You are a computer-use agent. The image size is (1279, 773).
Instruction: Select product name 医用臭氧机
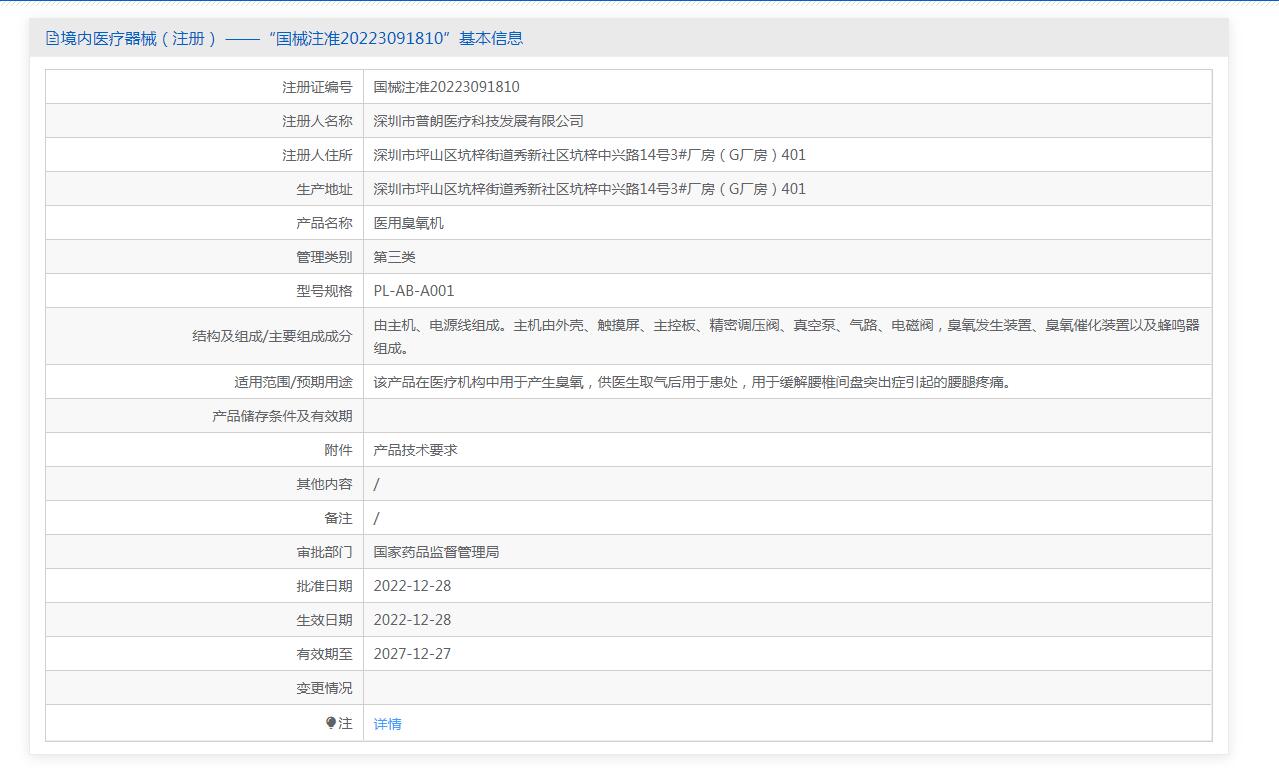click(408, 223)
